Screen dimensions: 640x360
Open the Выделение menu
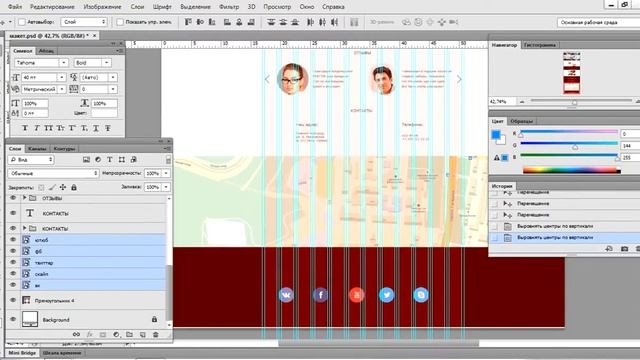pos(196,7)
